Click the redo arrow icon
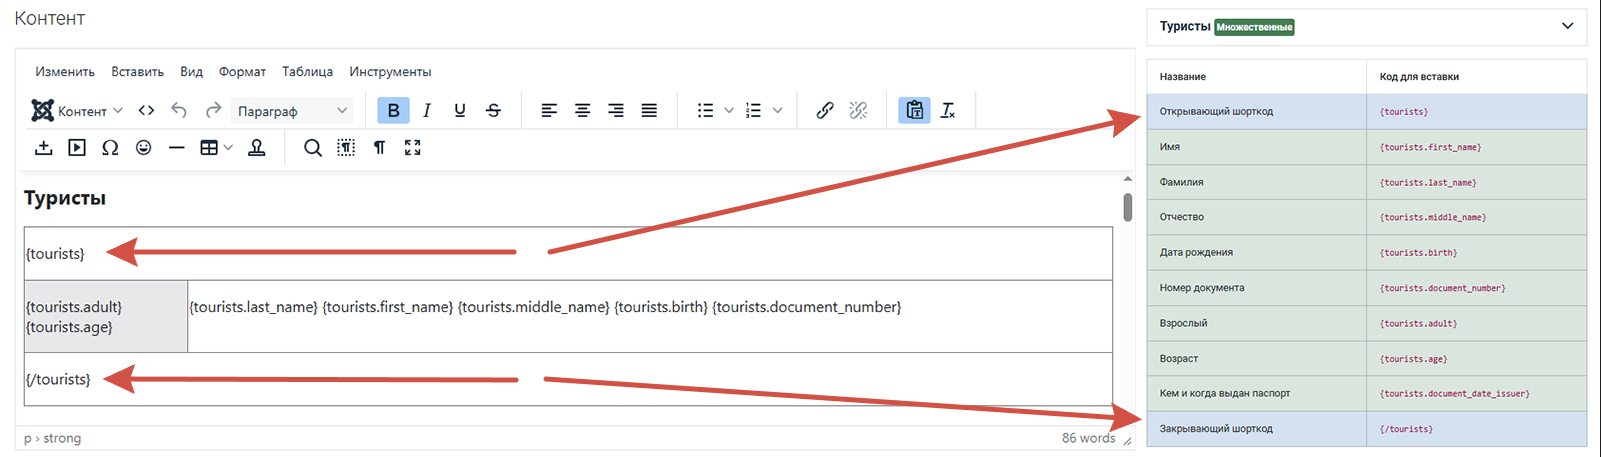 click(213, 111)
